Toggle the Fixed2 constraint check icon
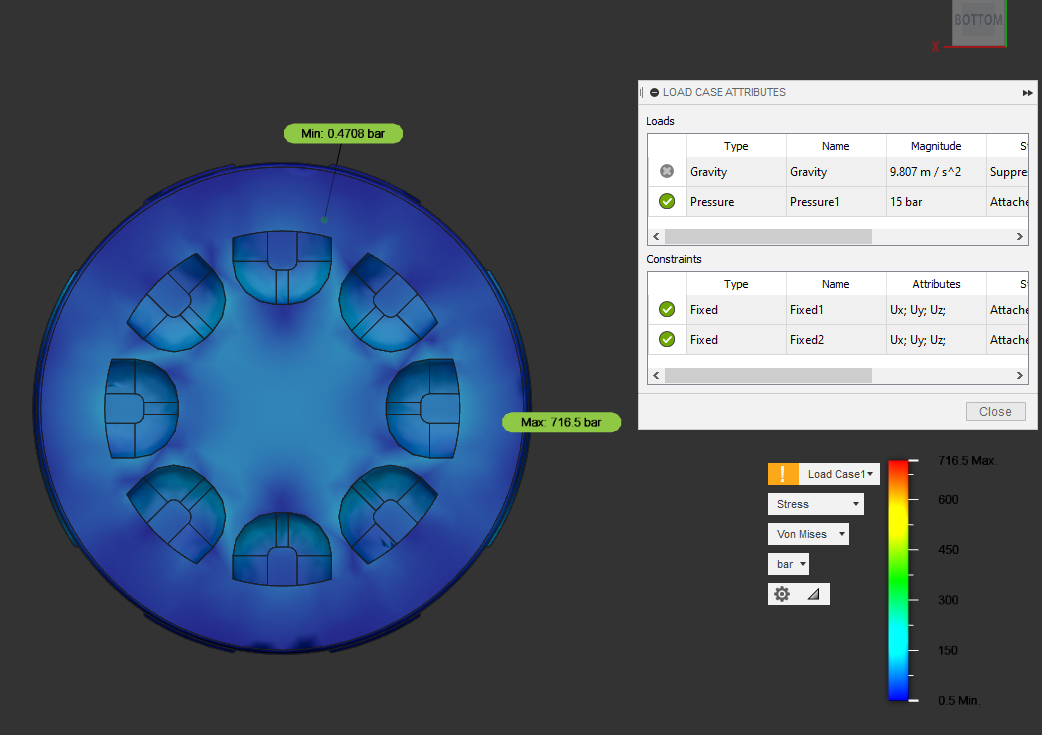The height and width of the screenshot is (735, 1042). (x=667, y=340)
